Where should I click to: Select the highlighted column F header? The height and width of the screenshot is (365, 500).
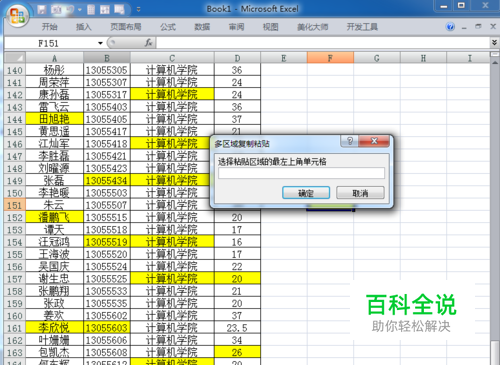330,58
